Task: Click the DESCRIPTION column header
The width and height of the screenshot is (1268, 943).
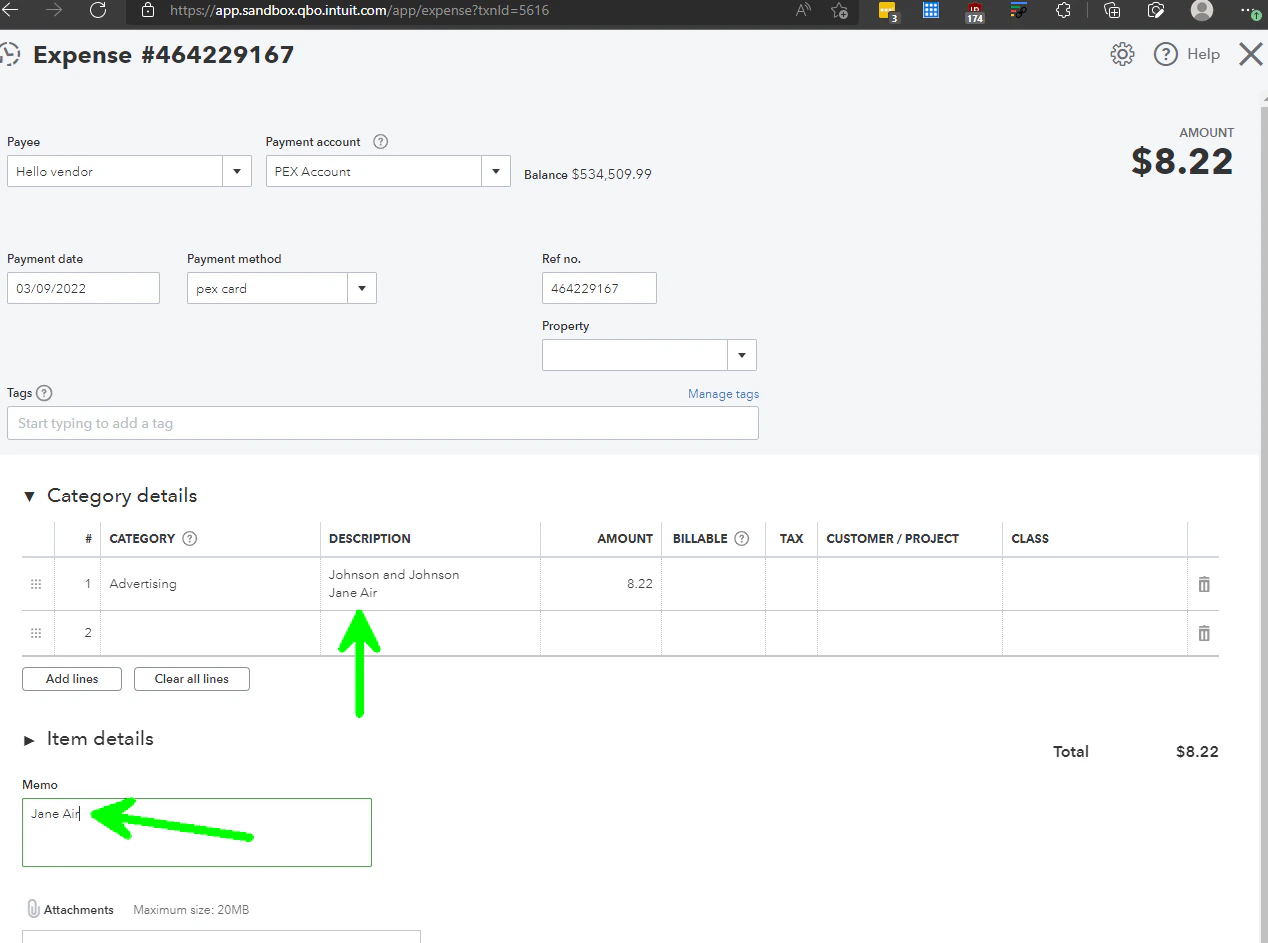Action: click(x=370, y=538)
